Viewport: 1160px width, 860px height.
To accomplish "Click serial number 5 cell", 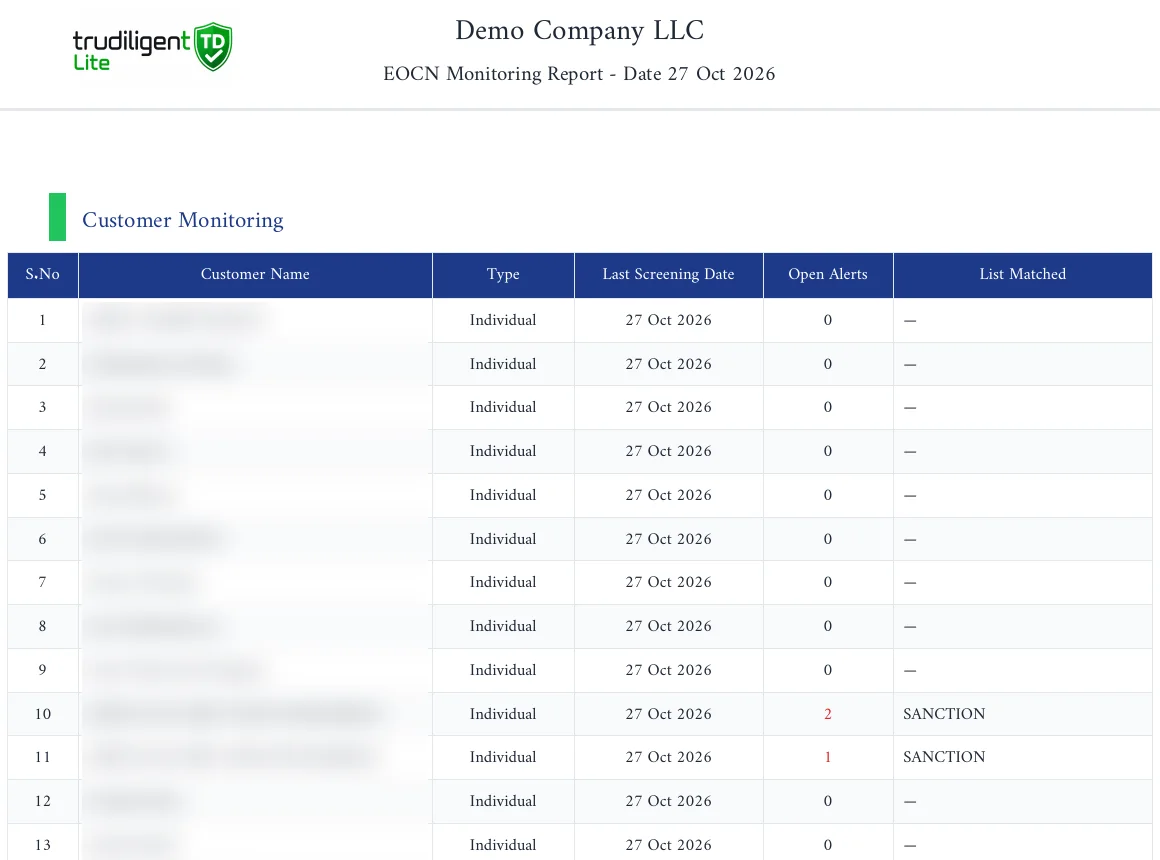I will tap(43, 495).
